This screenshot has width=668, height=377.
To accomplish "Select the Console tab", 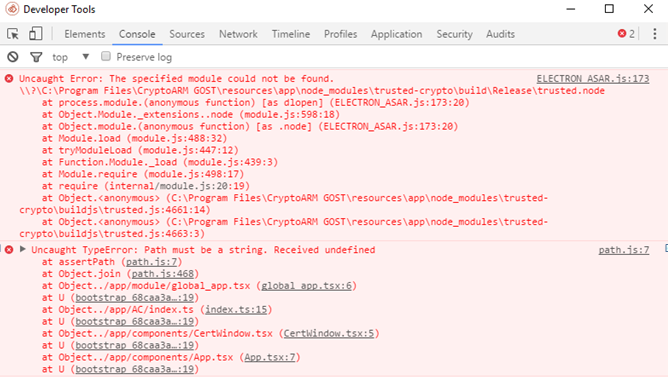I will 137,34.
